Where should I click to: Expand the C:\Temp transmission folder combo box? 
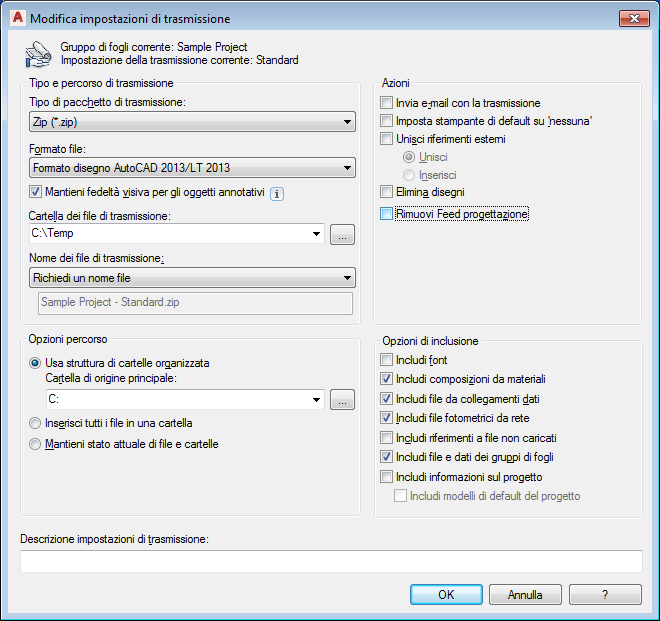coord(317,236)
